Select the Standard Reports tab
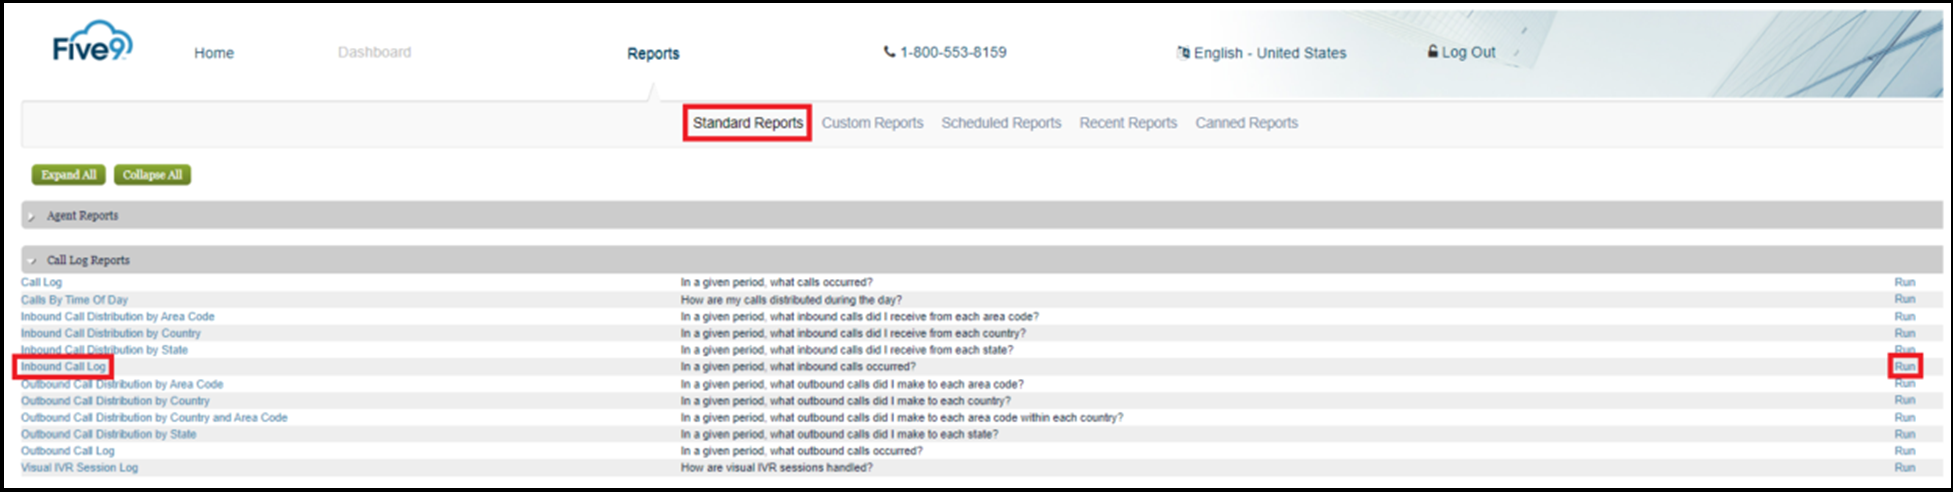This screenshot has height=492, width=1953. [748, 123]
